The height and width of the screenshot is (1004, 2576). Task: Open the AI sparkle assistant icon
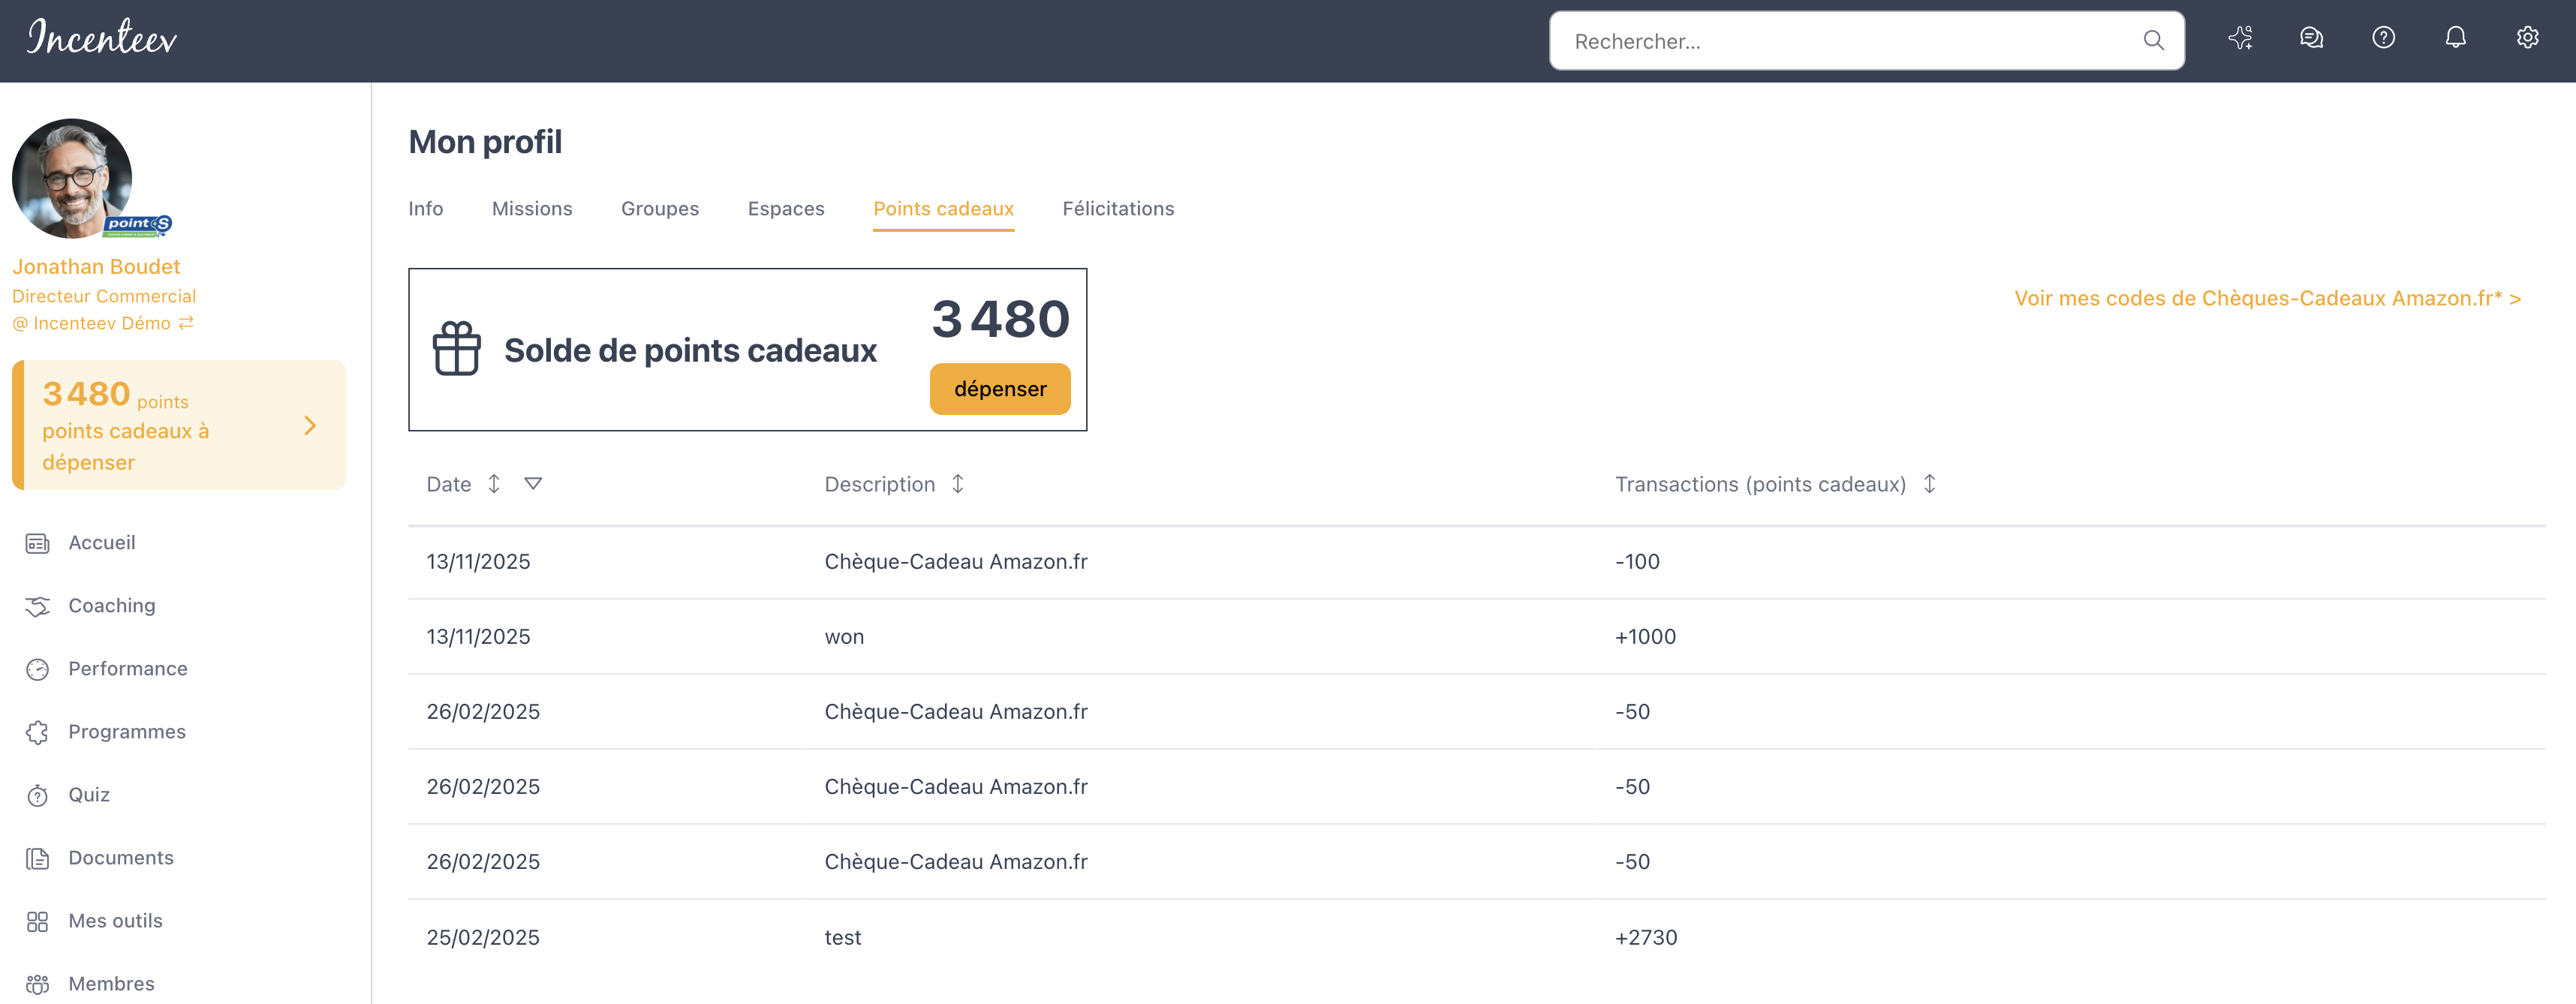pyautogui.click(x=2240, y=38)
